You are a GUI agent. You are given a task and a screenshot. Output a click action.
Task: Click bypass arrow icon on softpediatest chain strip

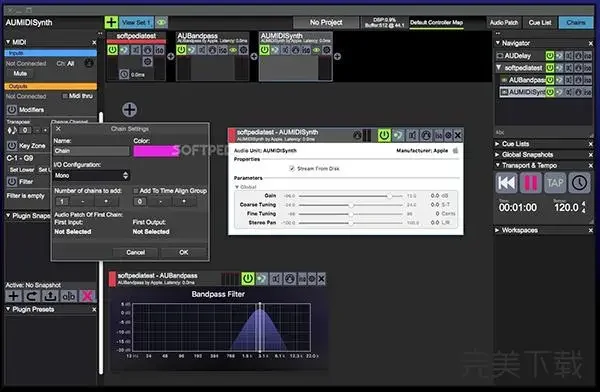coord(124,50)
